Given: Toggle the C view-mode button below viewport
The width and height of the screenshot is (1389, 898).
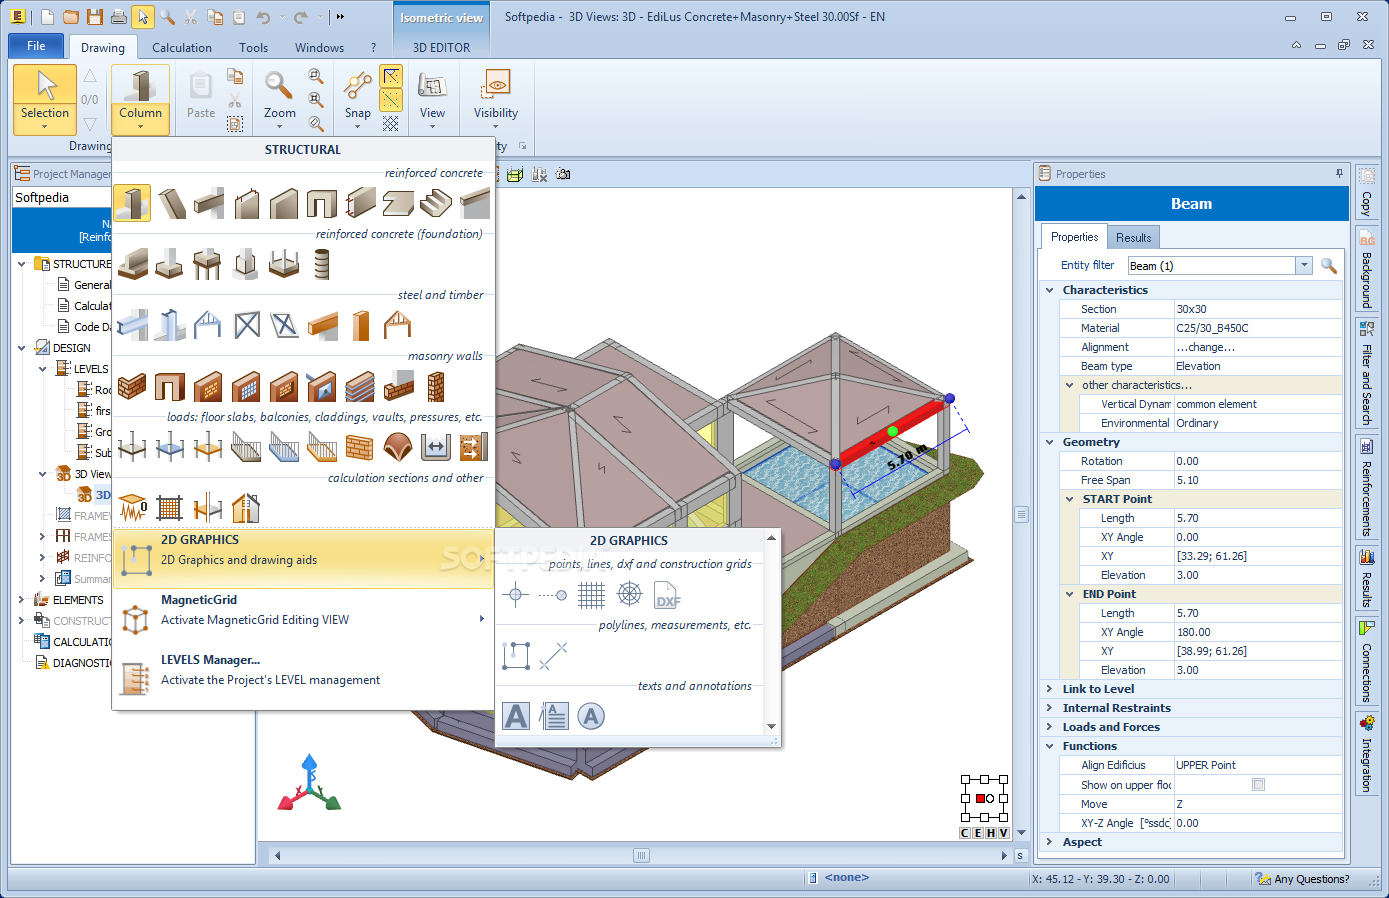Looking at the screenshot, I should coord(965,833).
